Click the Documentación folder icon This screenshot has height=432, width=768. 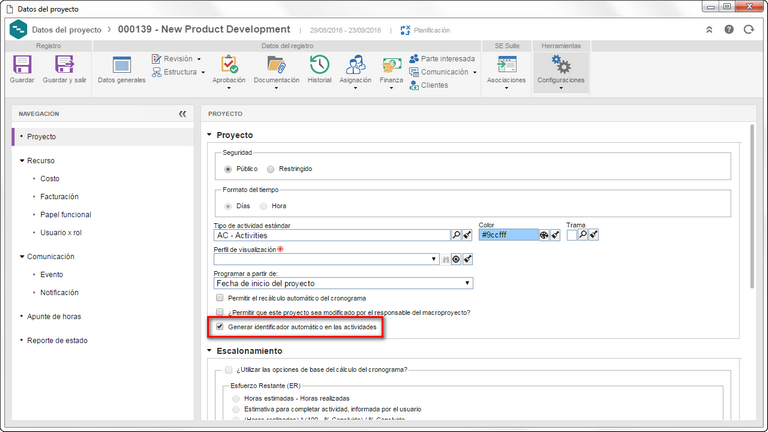point(276,65)
